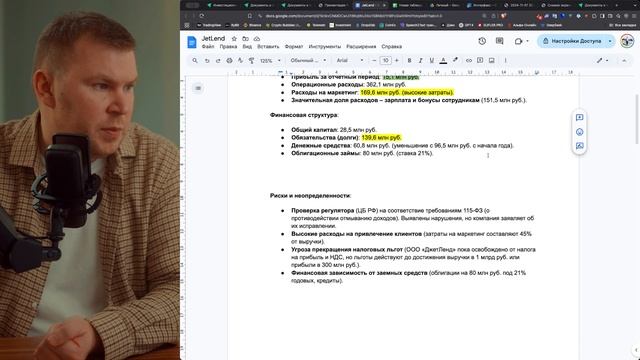Screen dimensions: 640x360
Task: Open the Файл menu
Action: point(208,47)
